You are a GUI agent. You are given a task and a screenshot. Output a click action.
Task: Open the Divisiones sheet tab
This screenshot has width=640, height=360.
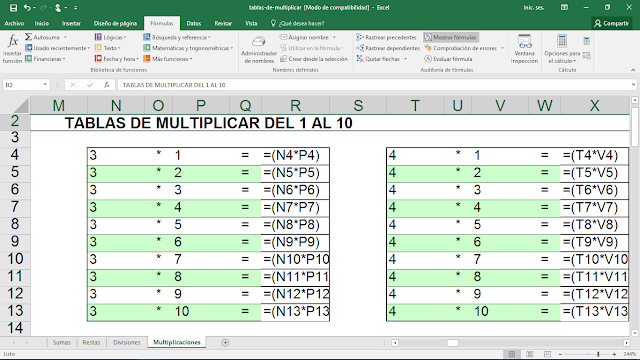127,342
